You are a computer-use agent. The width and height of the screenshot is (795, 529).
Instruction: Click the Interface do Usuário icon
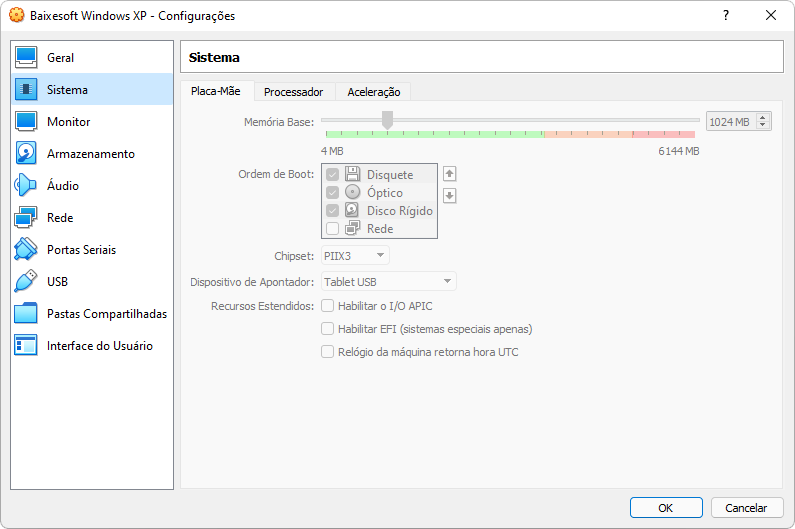[x=25, y=345]
